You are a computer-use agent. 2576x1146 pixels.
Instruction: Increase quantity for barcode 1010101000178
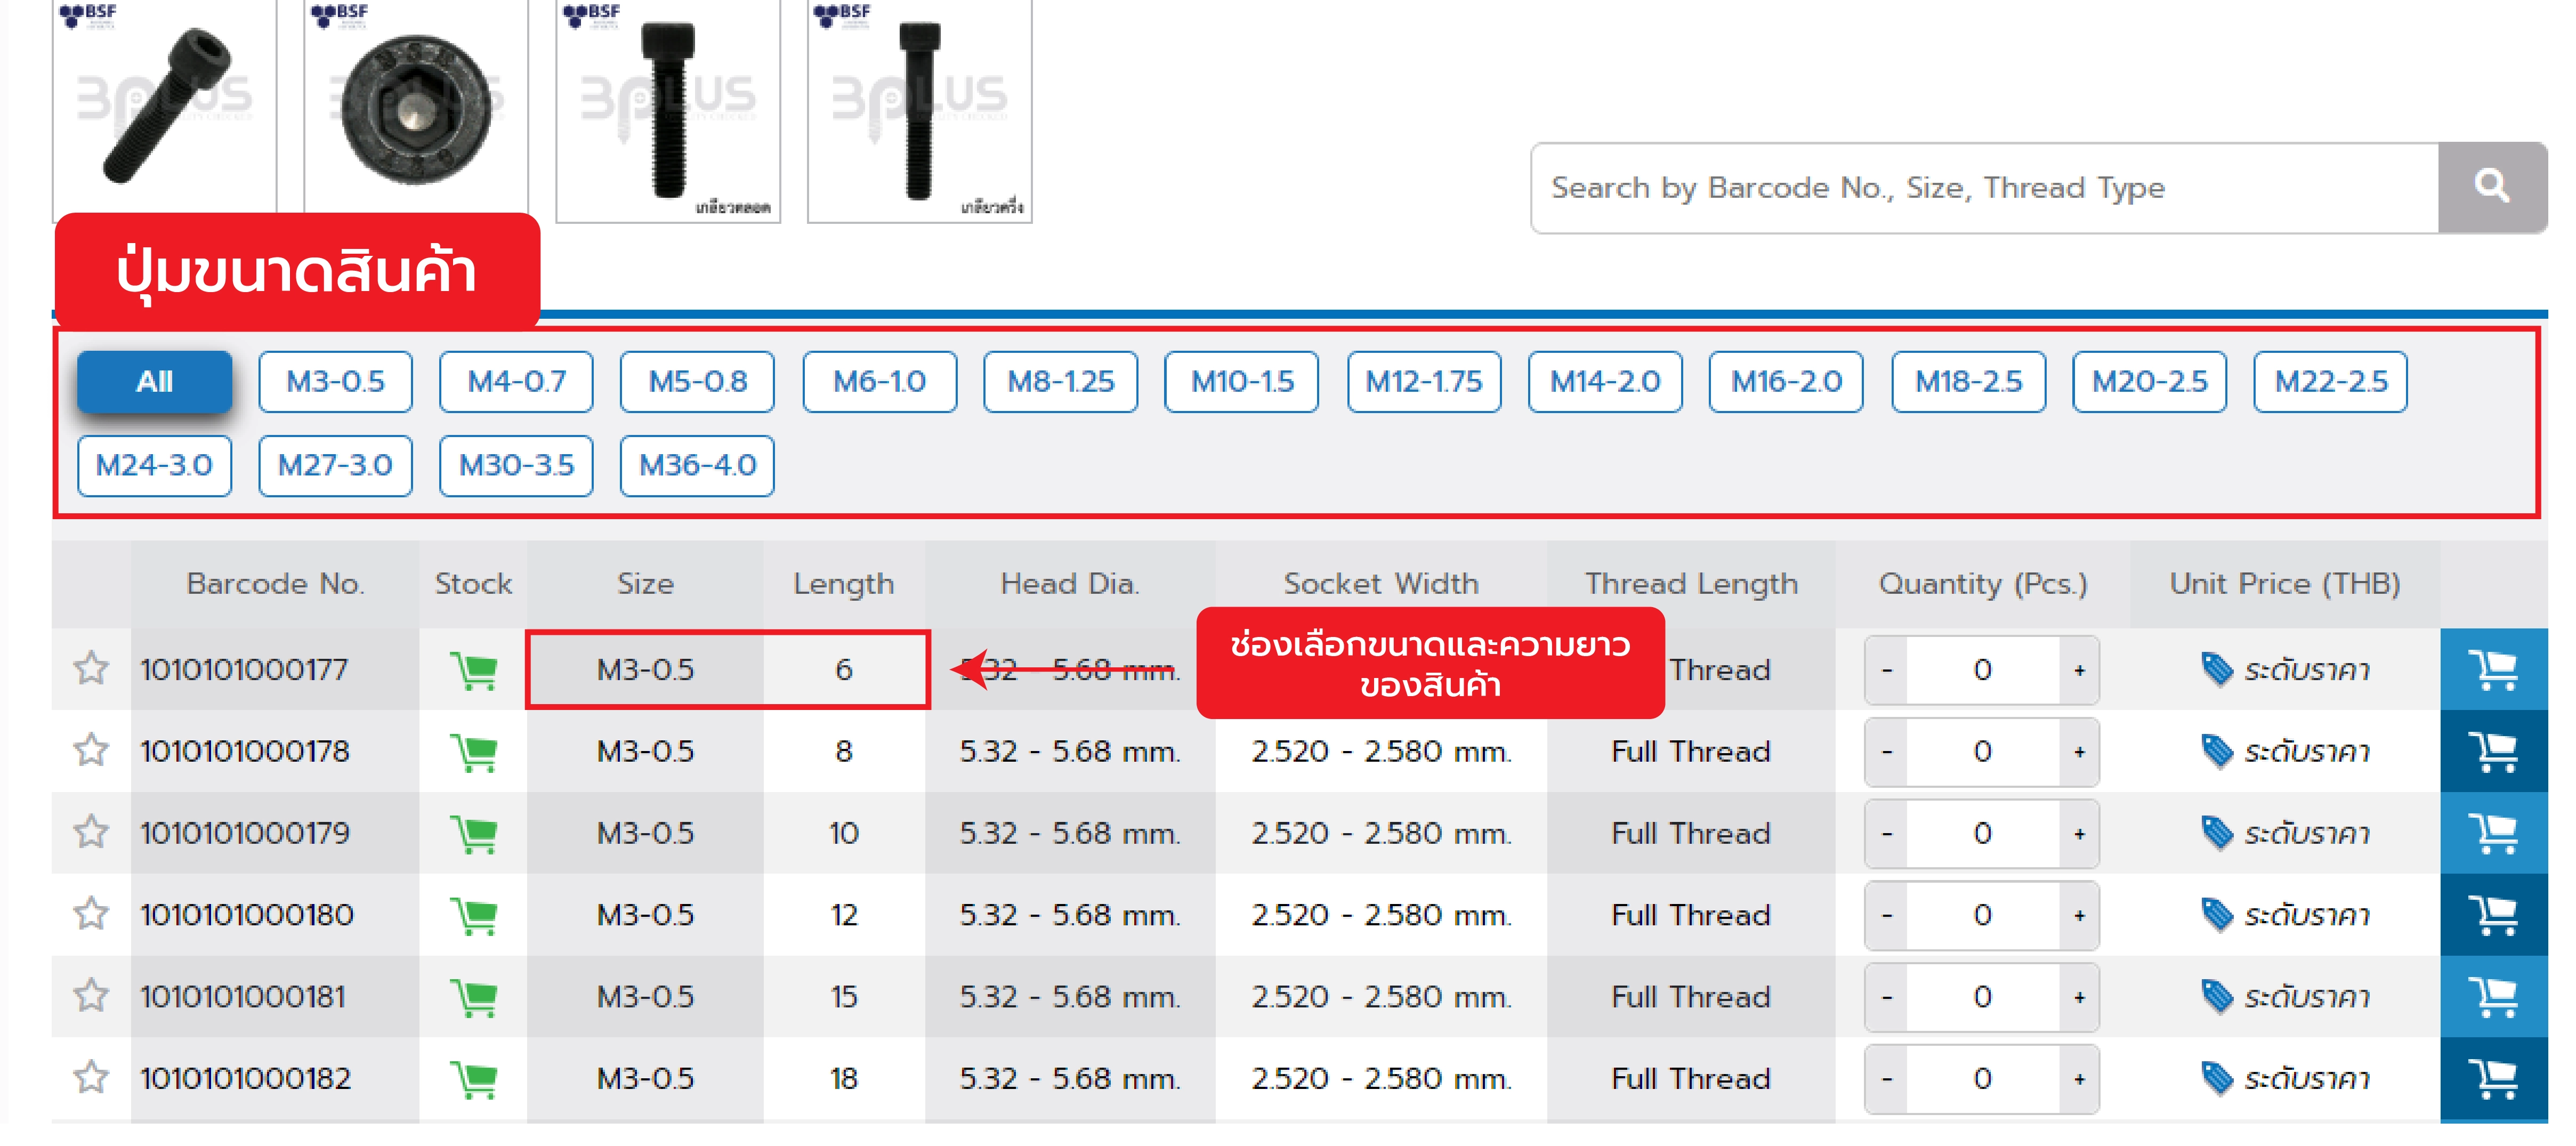point(2079,752)
